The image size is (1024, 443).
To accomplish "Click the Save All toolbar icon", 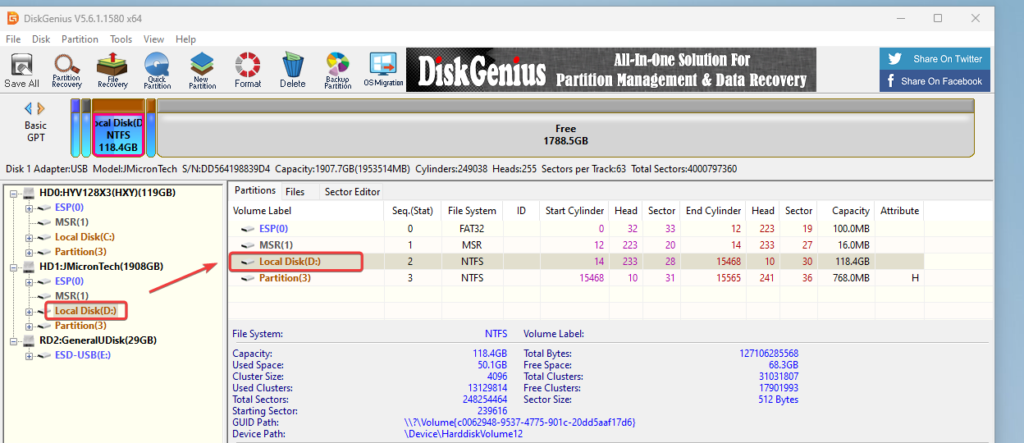I will coord(22,71).
